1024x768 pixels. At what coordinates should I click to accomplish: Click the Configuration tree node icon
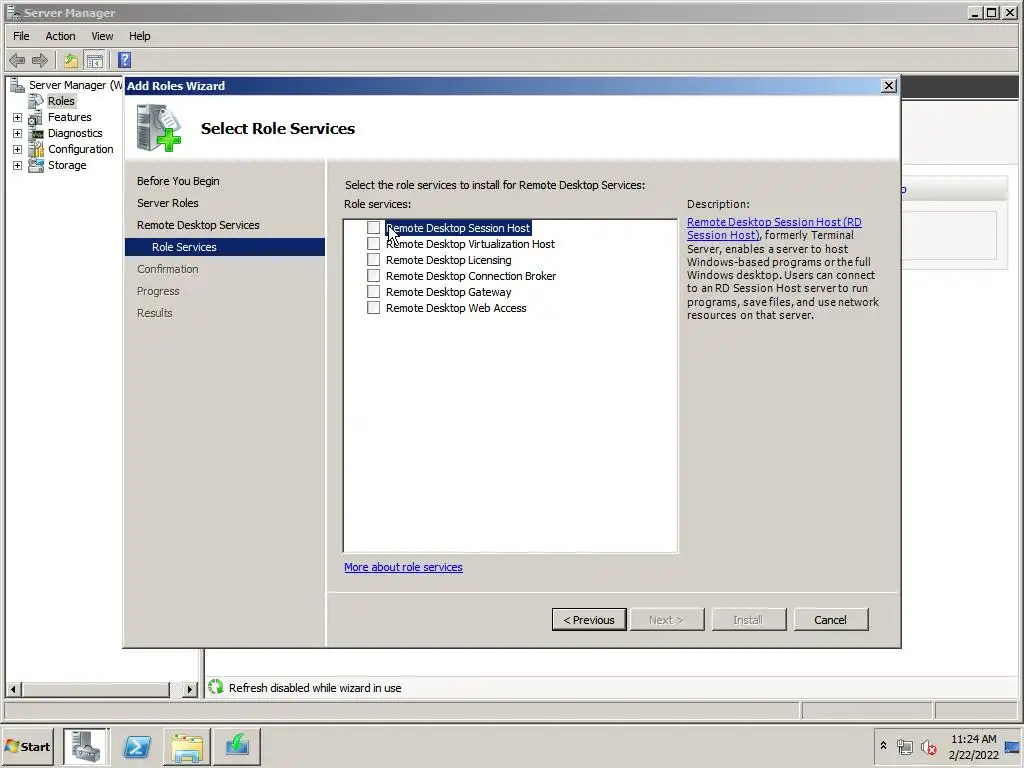pyautogui.click(x=35, y=150)
